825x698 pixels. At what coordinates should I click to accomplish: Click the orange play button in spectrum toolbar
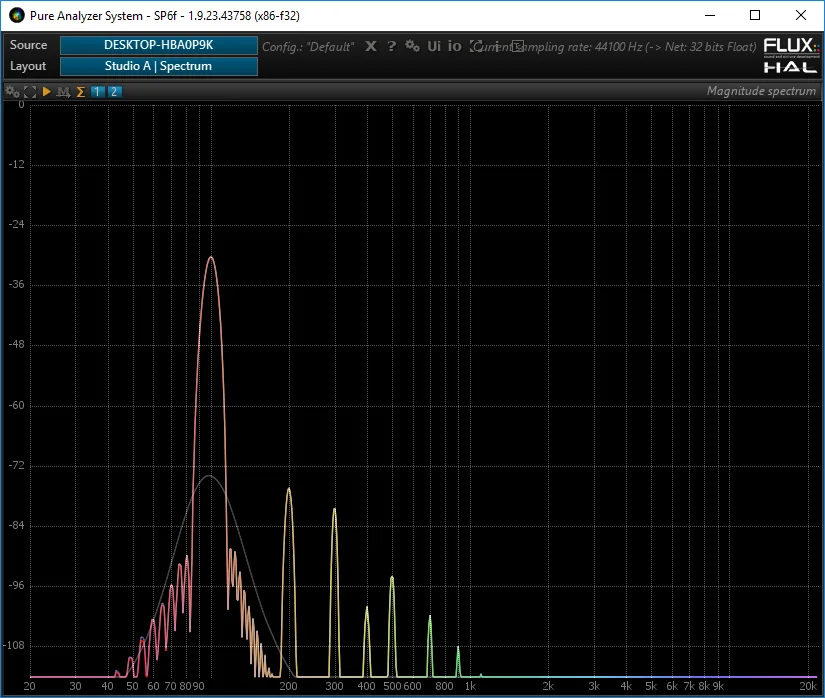(46, 92)
